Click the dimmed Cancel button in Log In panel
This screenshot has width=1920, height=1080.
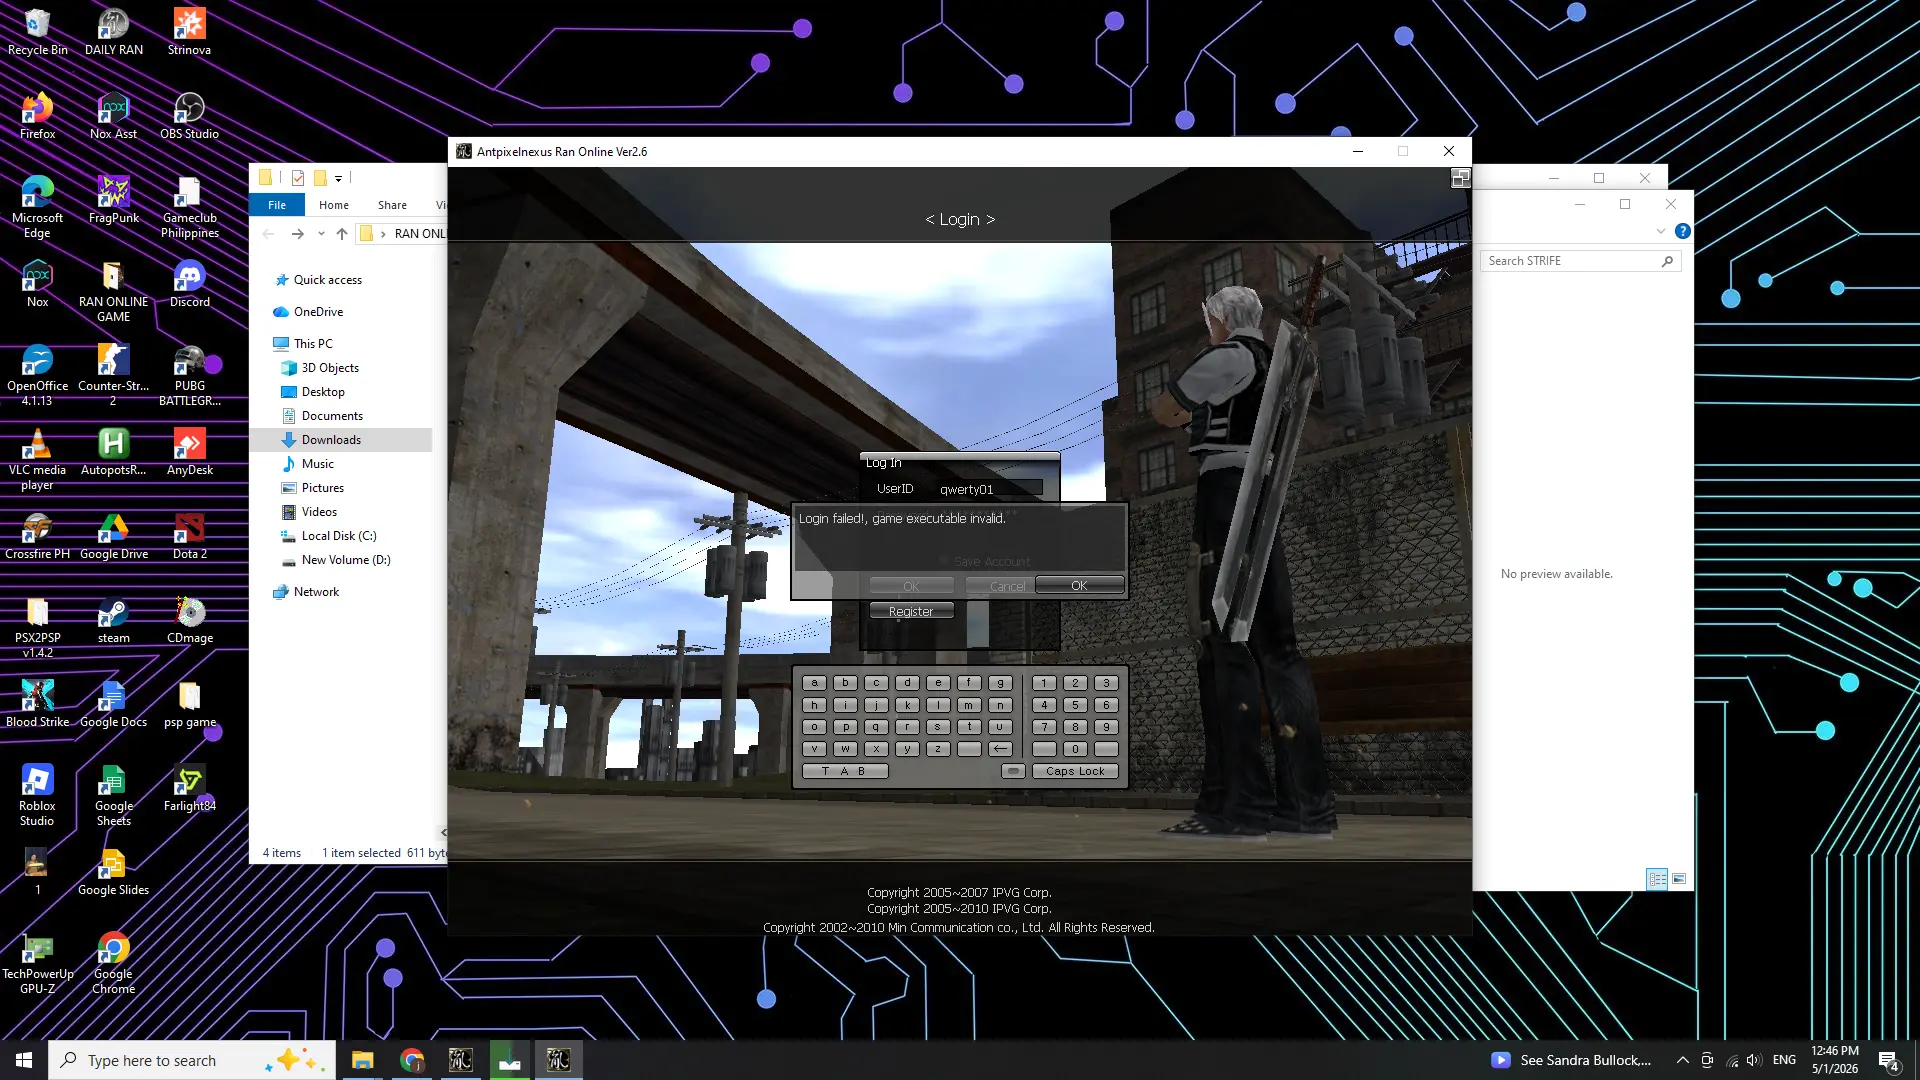point(999,587)
